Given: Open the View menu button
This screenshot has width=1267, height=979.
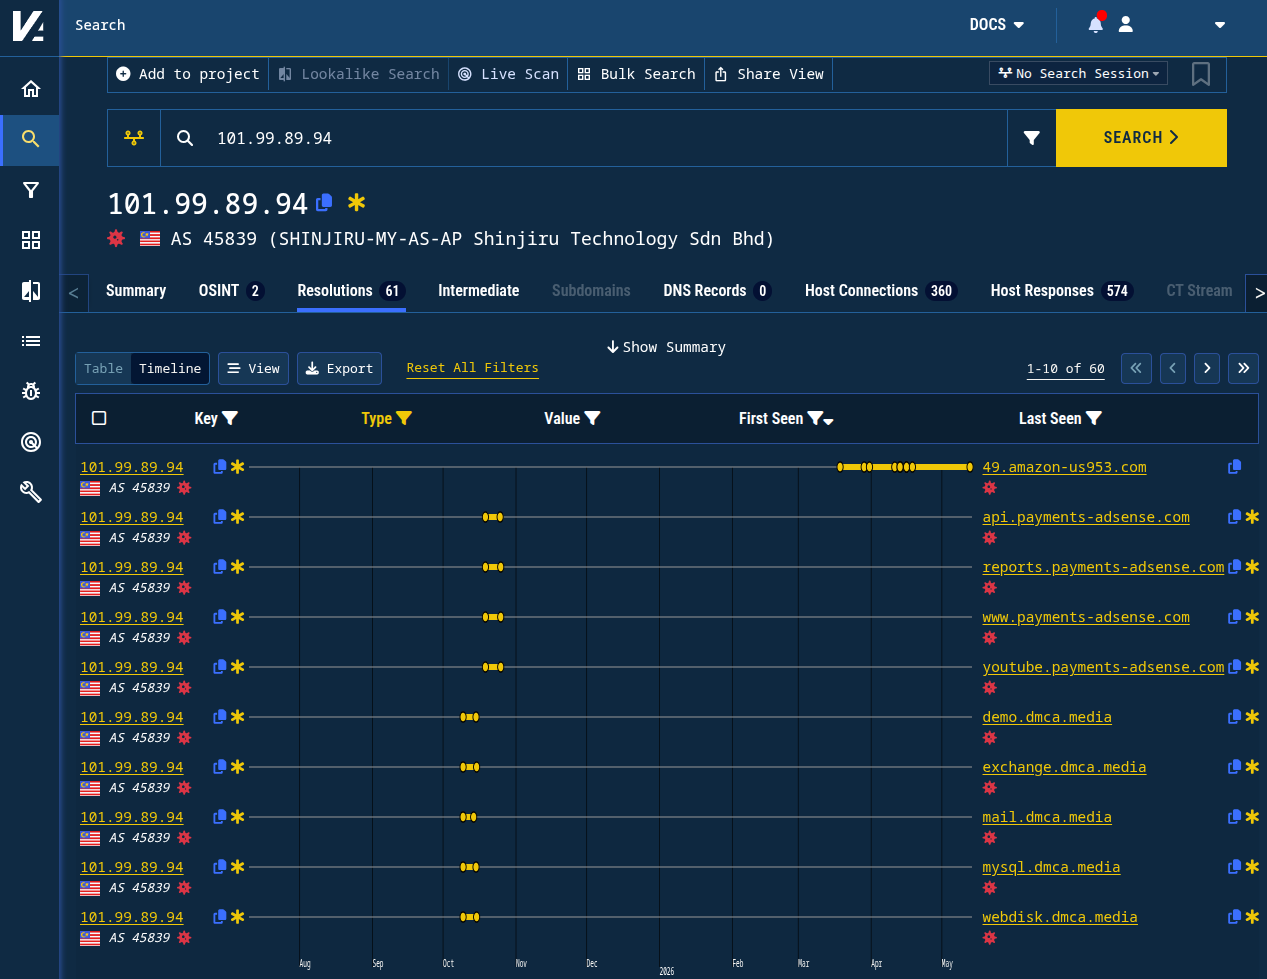Looking at the screenshot, I should point(253,368).
